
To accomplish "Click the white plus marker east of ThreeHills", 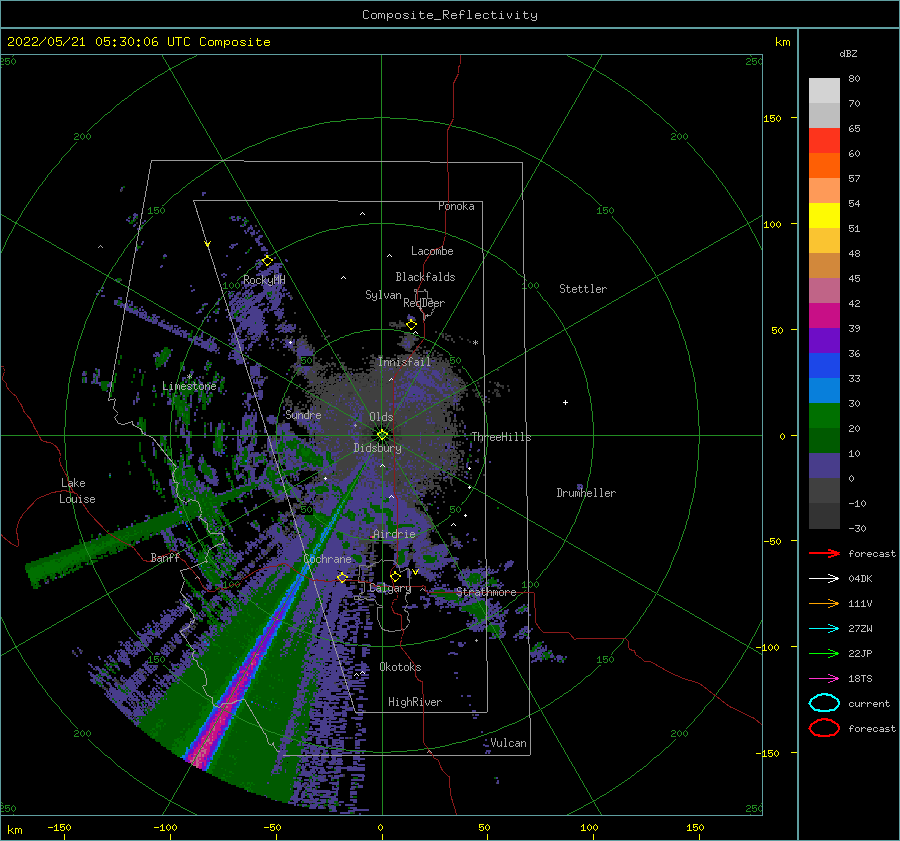I will pyautogui.click(x=565, y=402).
